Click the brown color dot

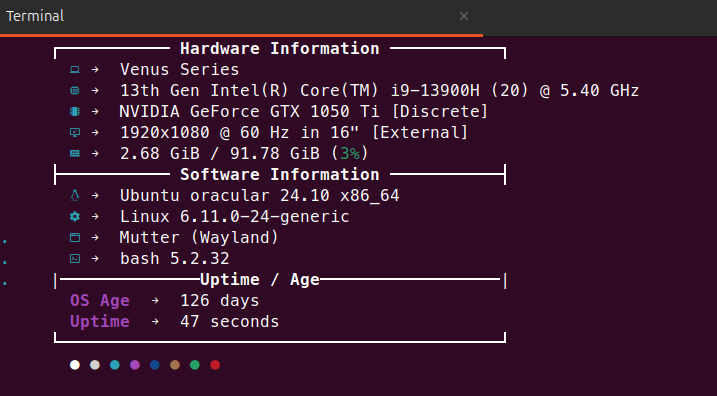tap(175, 365)
